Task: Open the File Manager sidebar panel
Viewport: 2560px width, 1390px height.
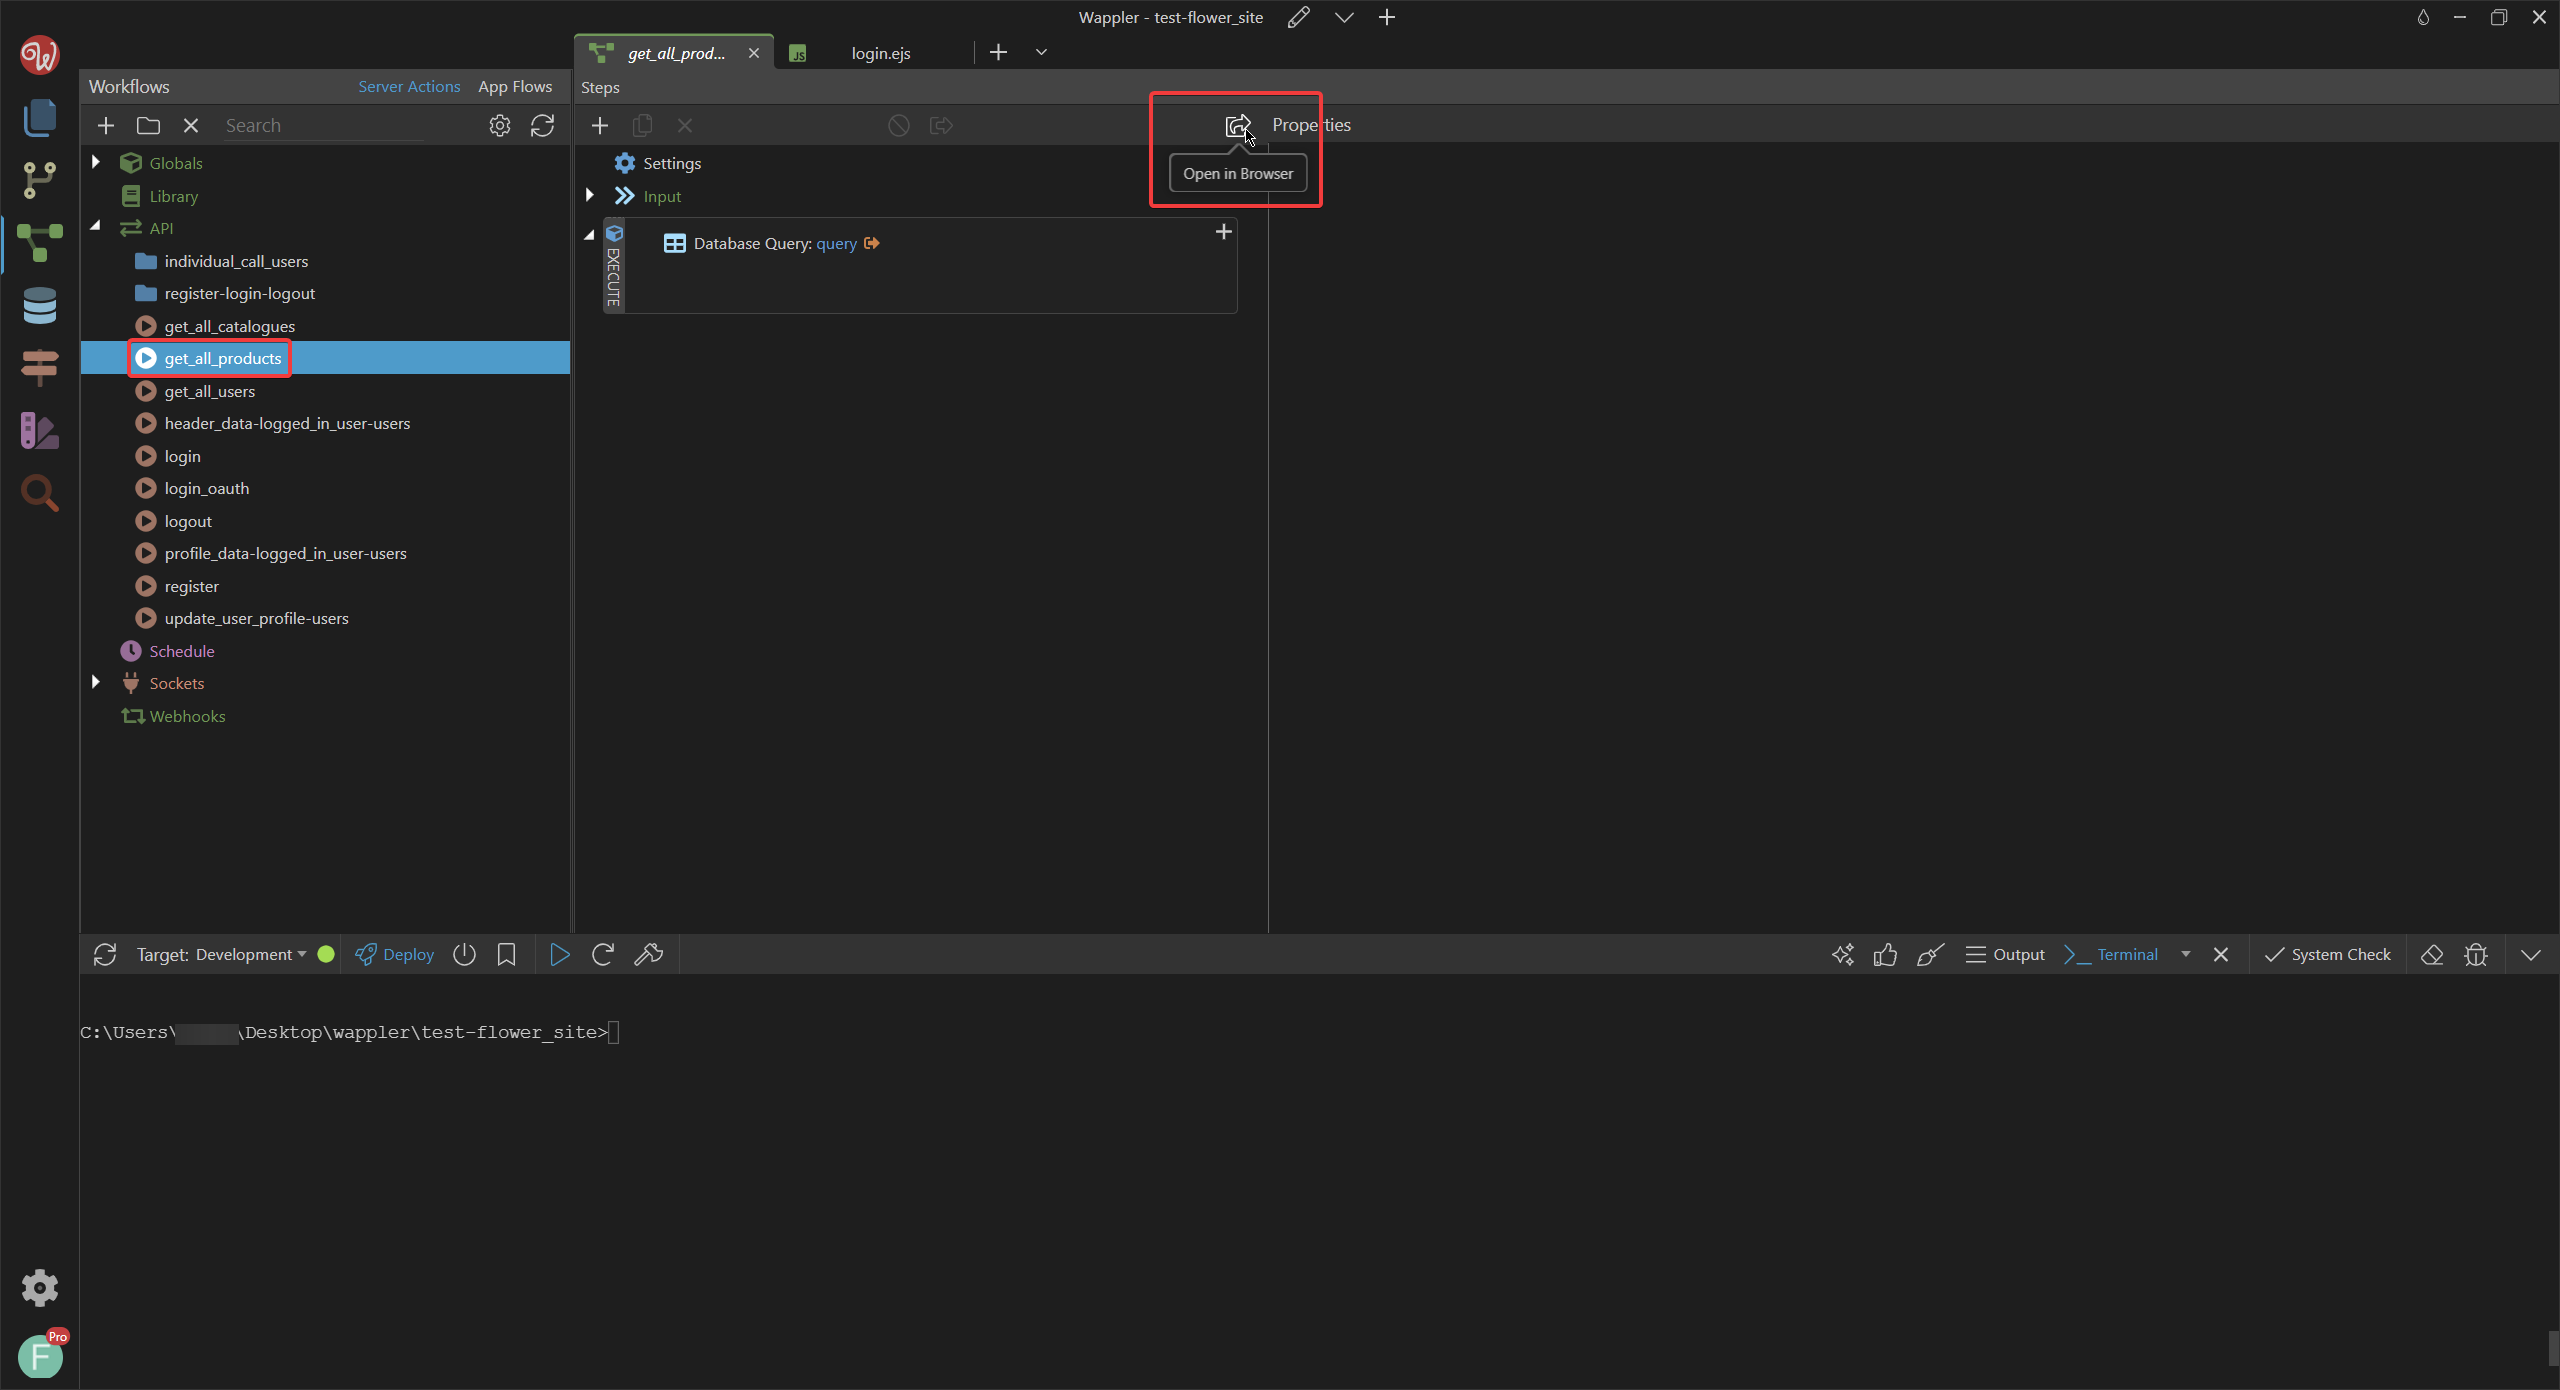Action: click(x=40, y=118)
